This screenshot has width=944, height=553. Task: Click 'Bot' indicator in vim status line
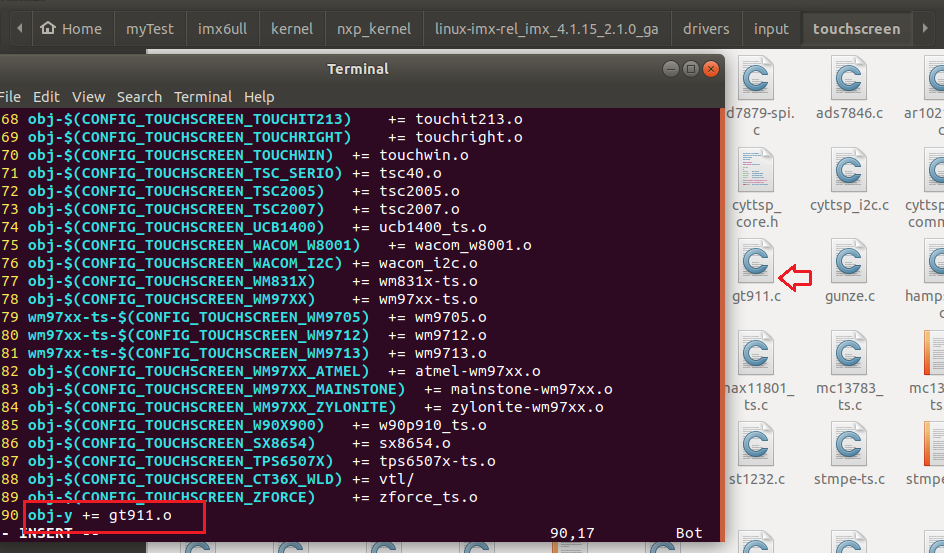click(x=689, y=533)
